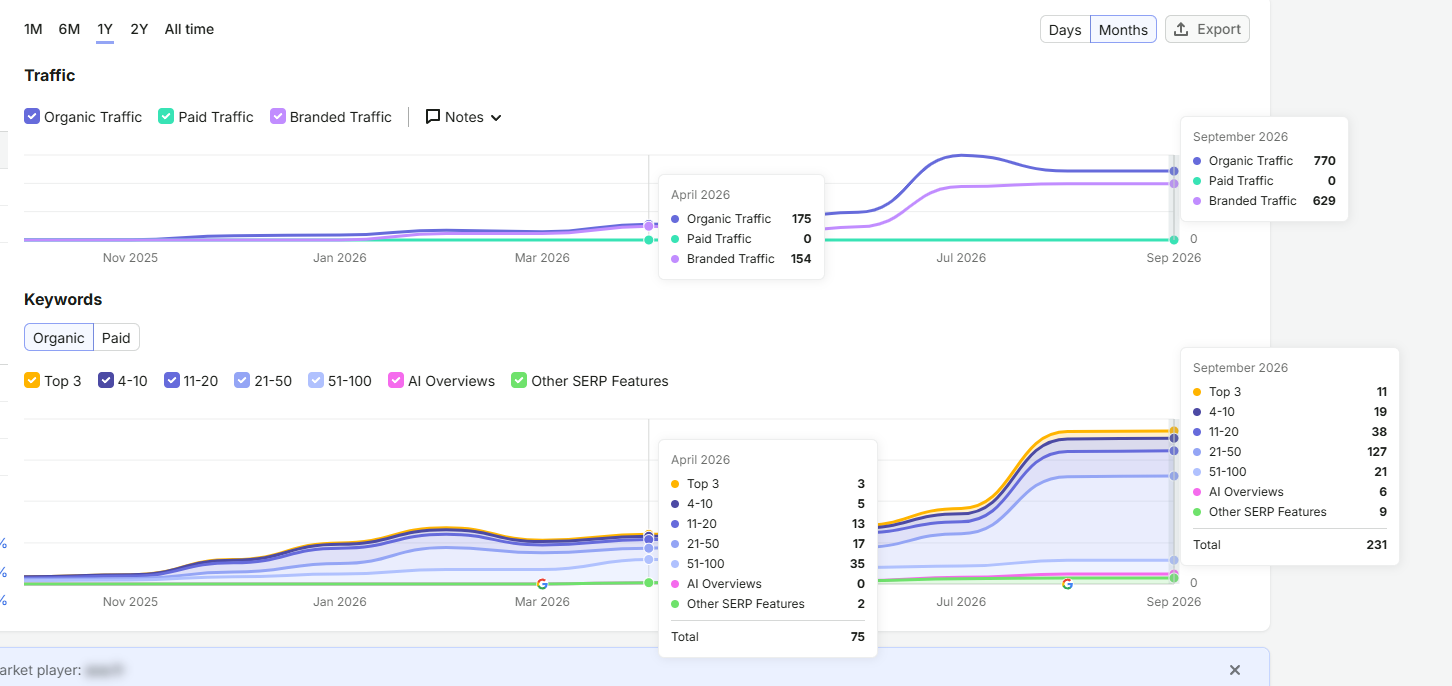Select the All time range
The image size is (1452, 686).
pos(189,29)
